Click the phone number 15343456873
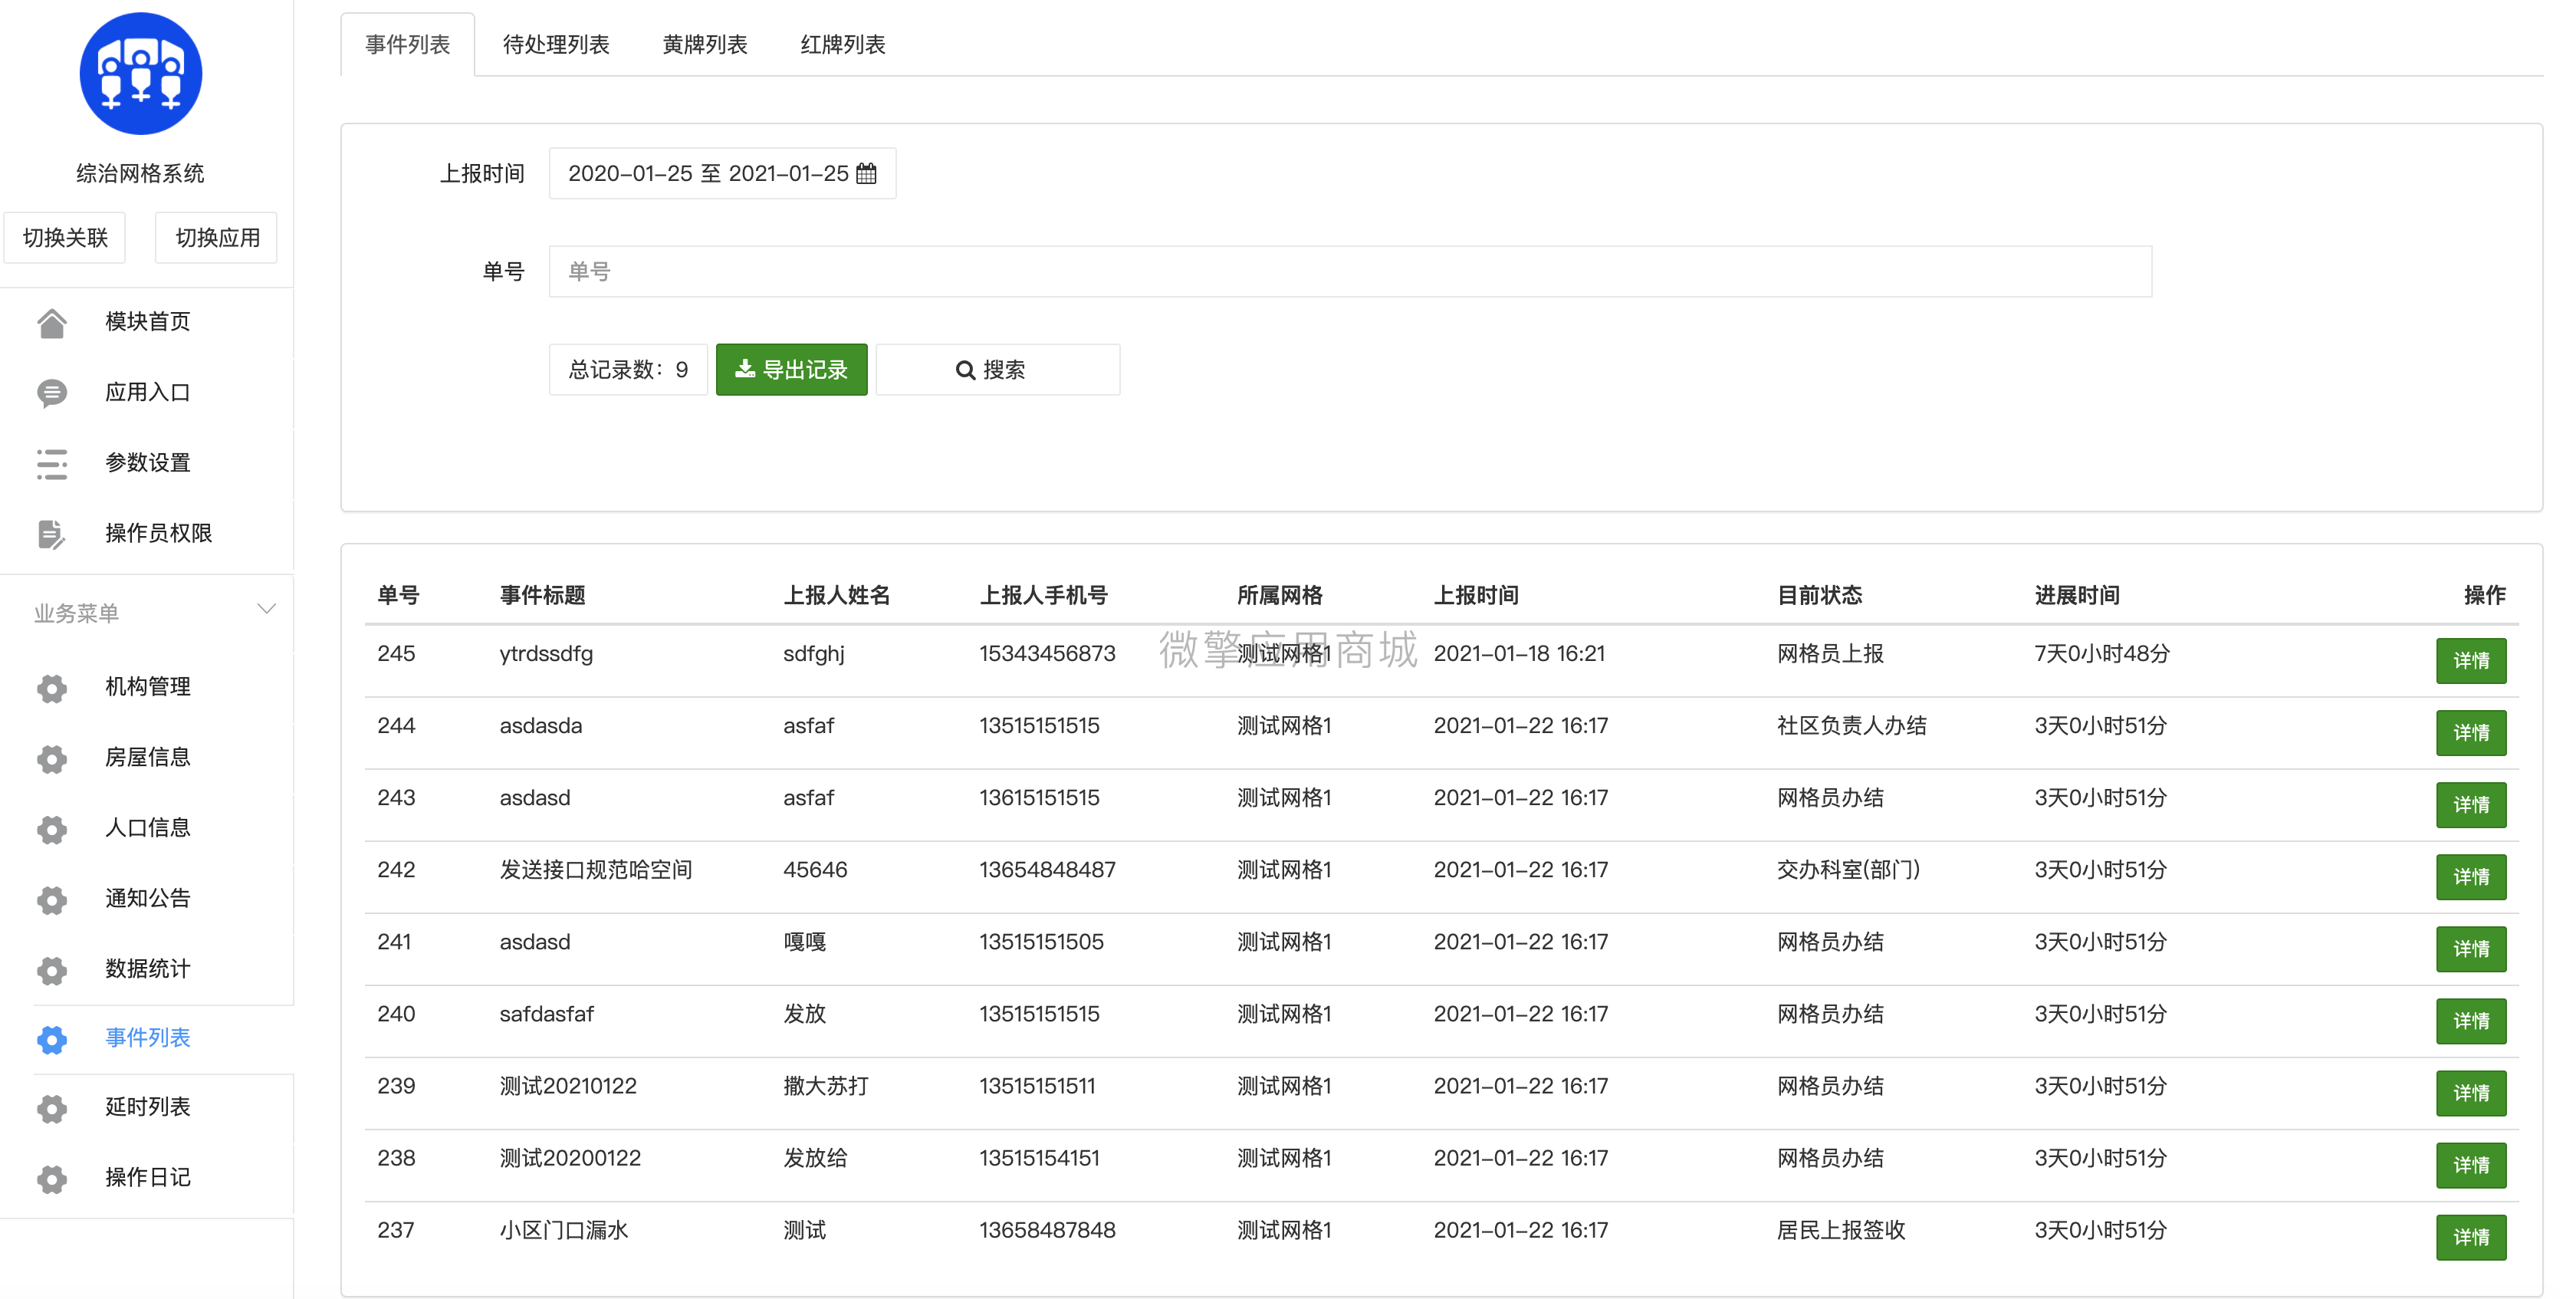 click(x=1047, y=653)
